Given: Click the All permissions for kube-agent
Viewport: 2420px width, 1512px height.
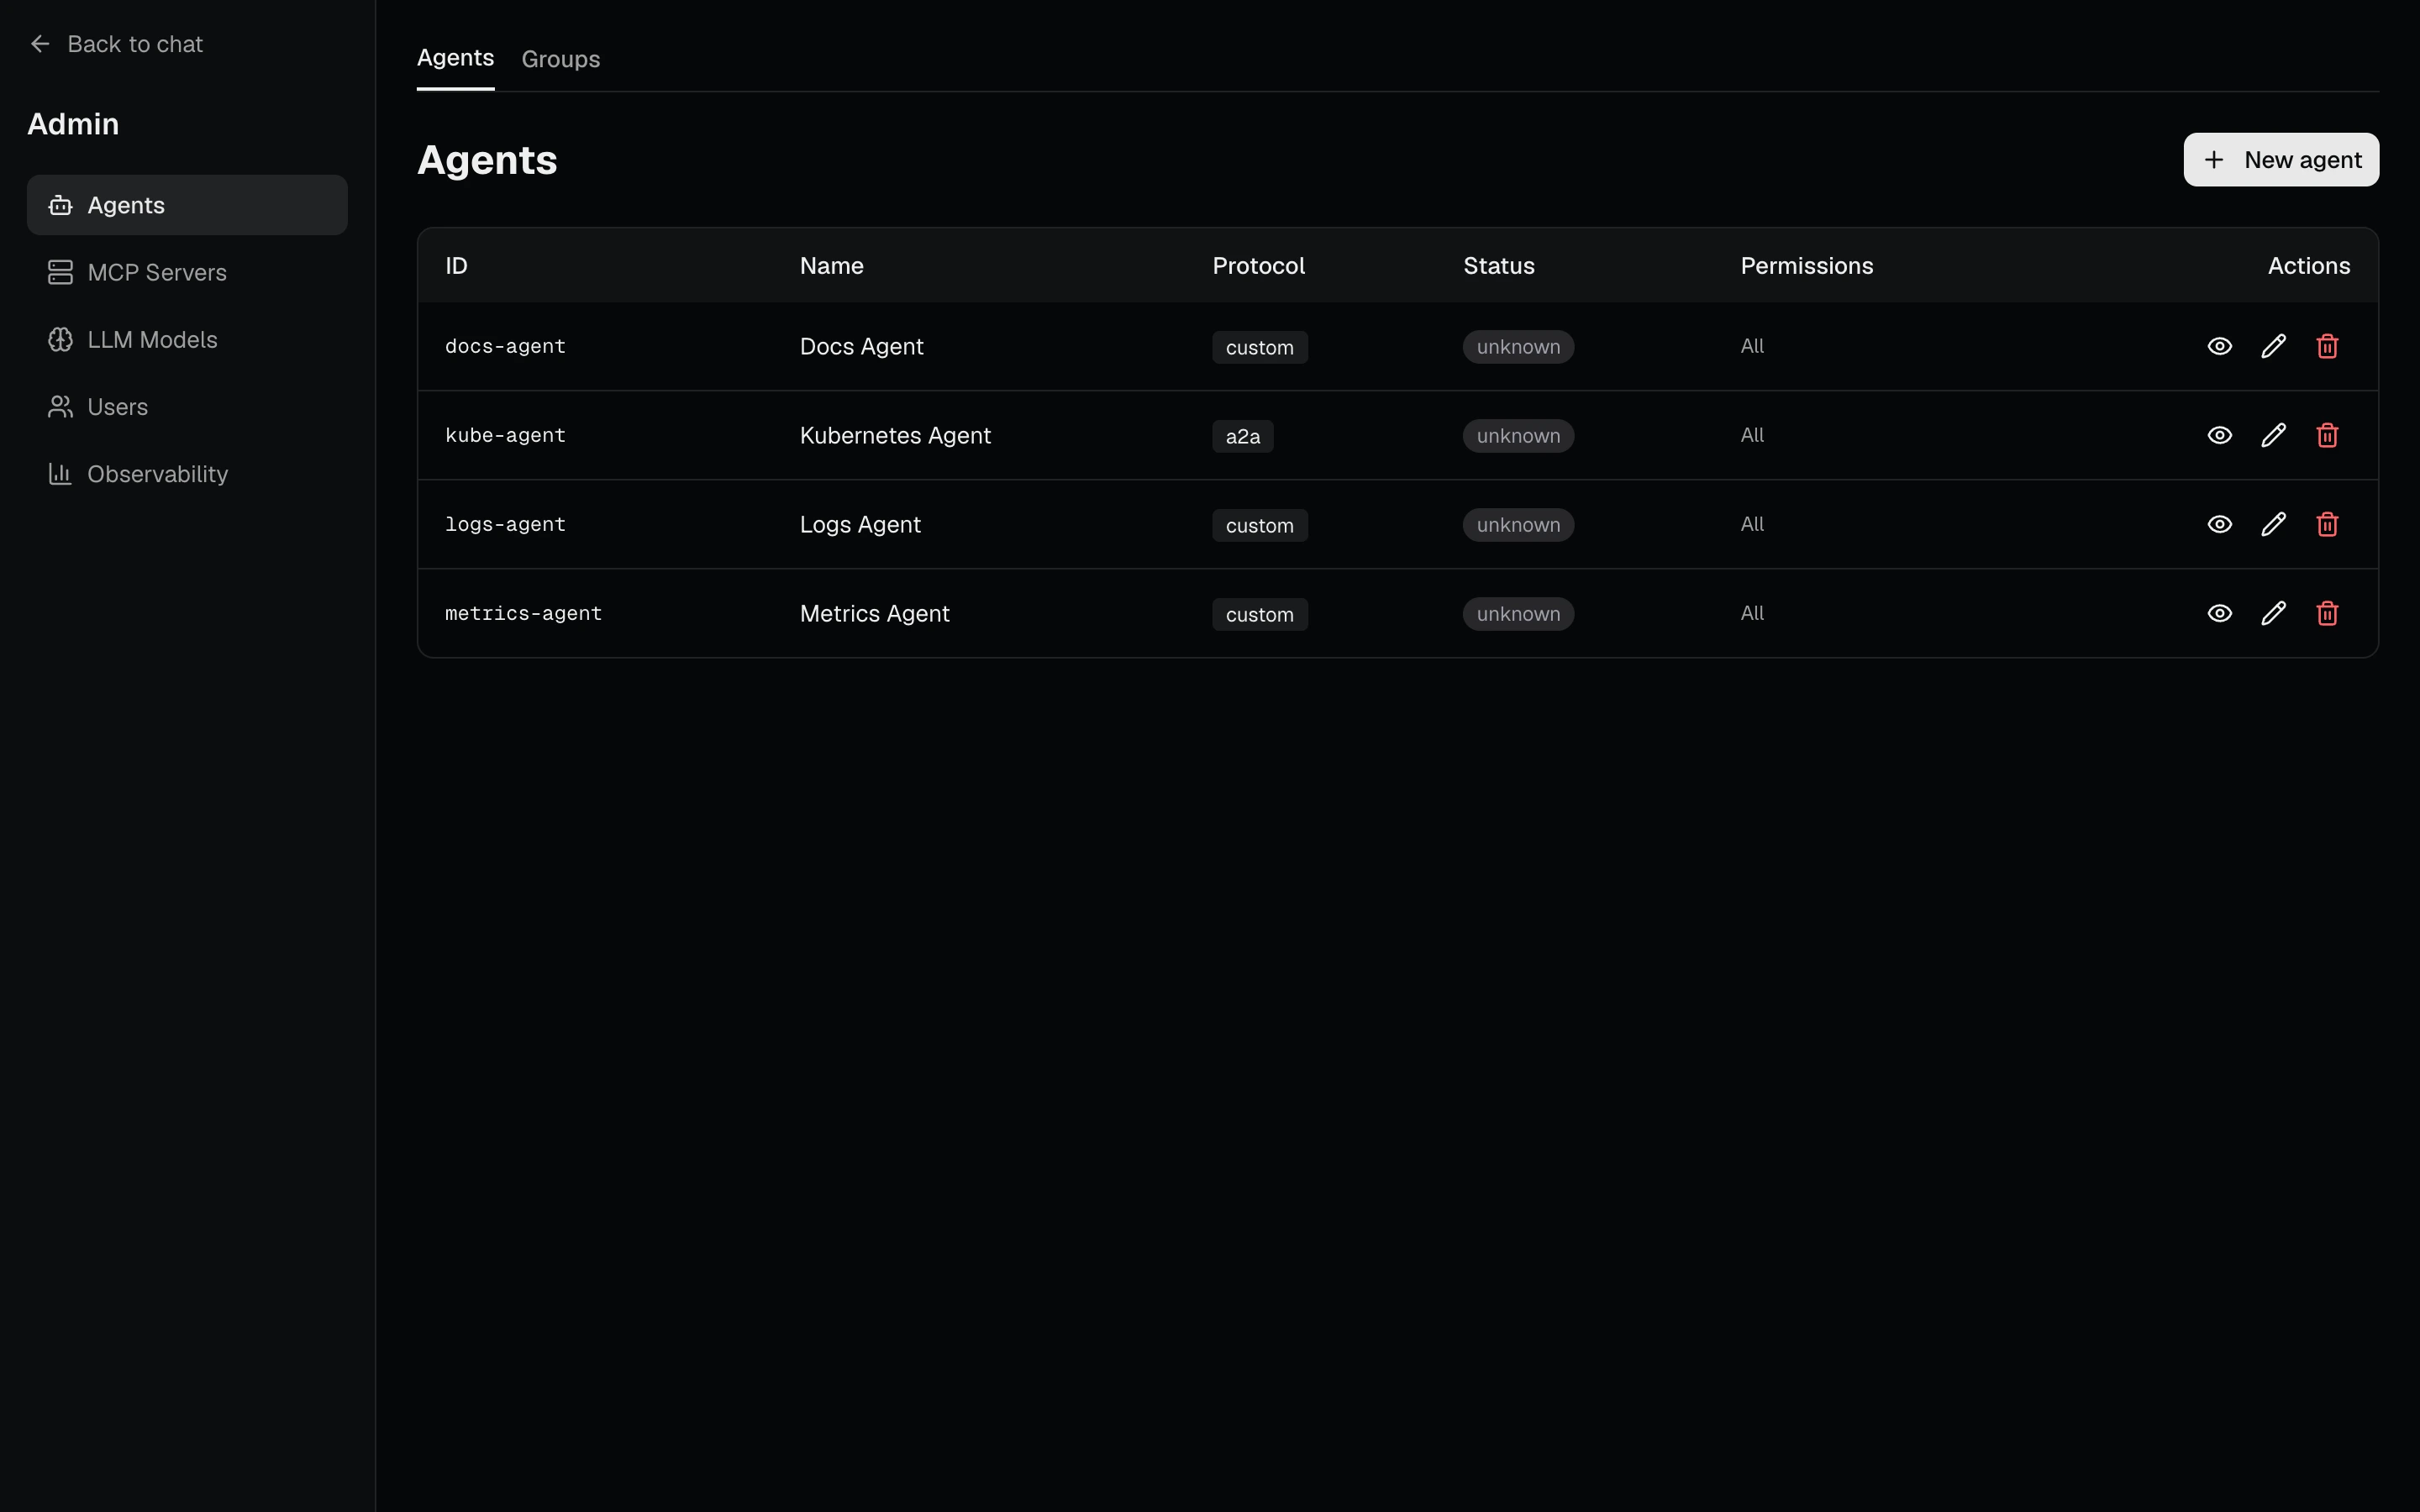Looking at the screenshot, I should [1752, 435].
